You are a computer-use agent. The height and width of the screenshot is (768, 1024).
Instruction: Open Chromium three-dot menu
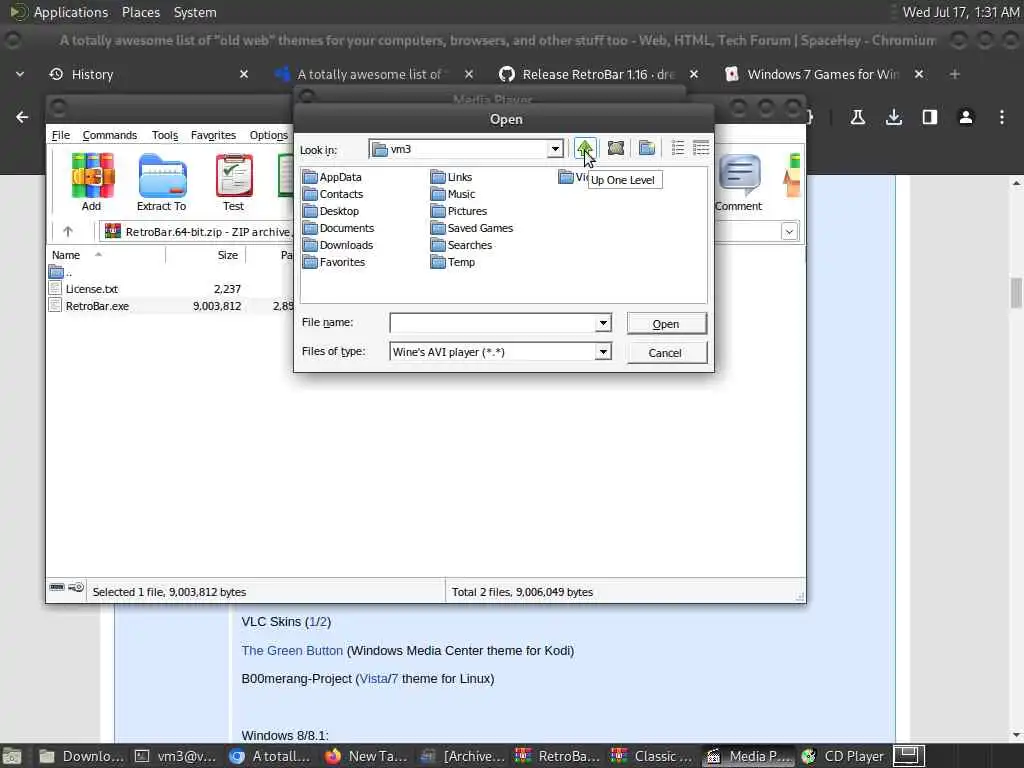pos(1001,118)
